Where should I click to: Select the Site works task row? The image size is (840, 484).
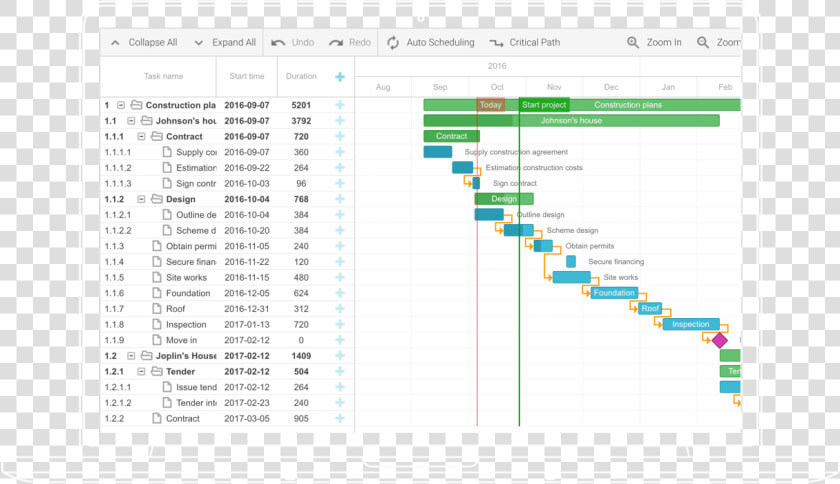(x=227, y=277)
